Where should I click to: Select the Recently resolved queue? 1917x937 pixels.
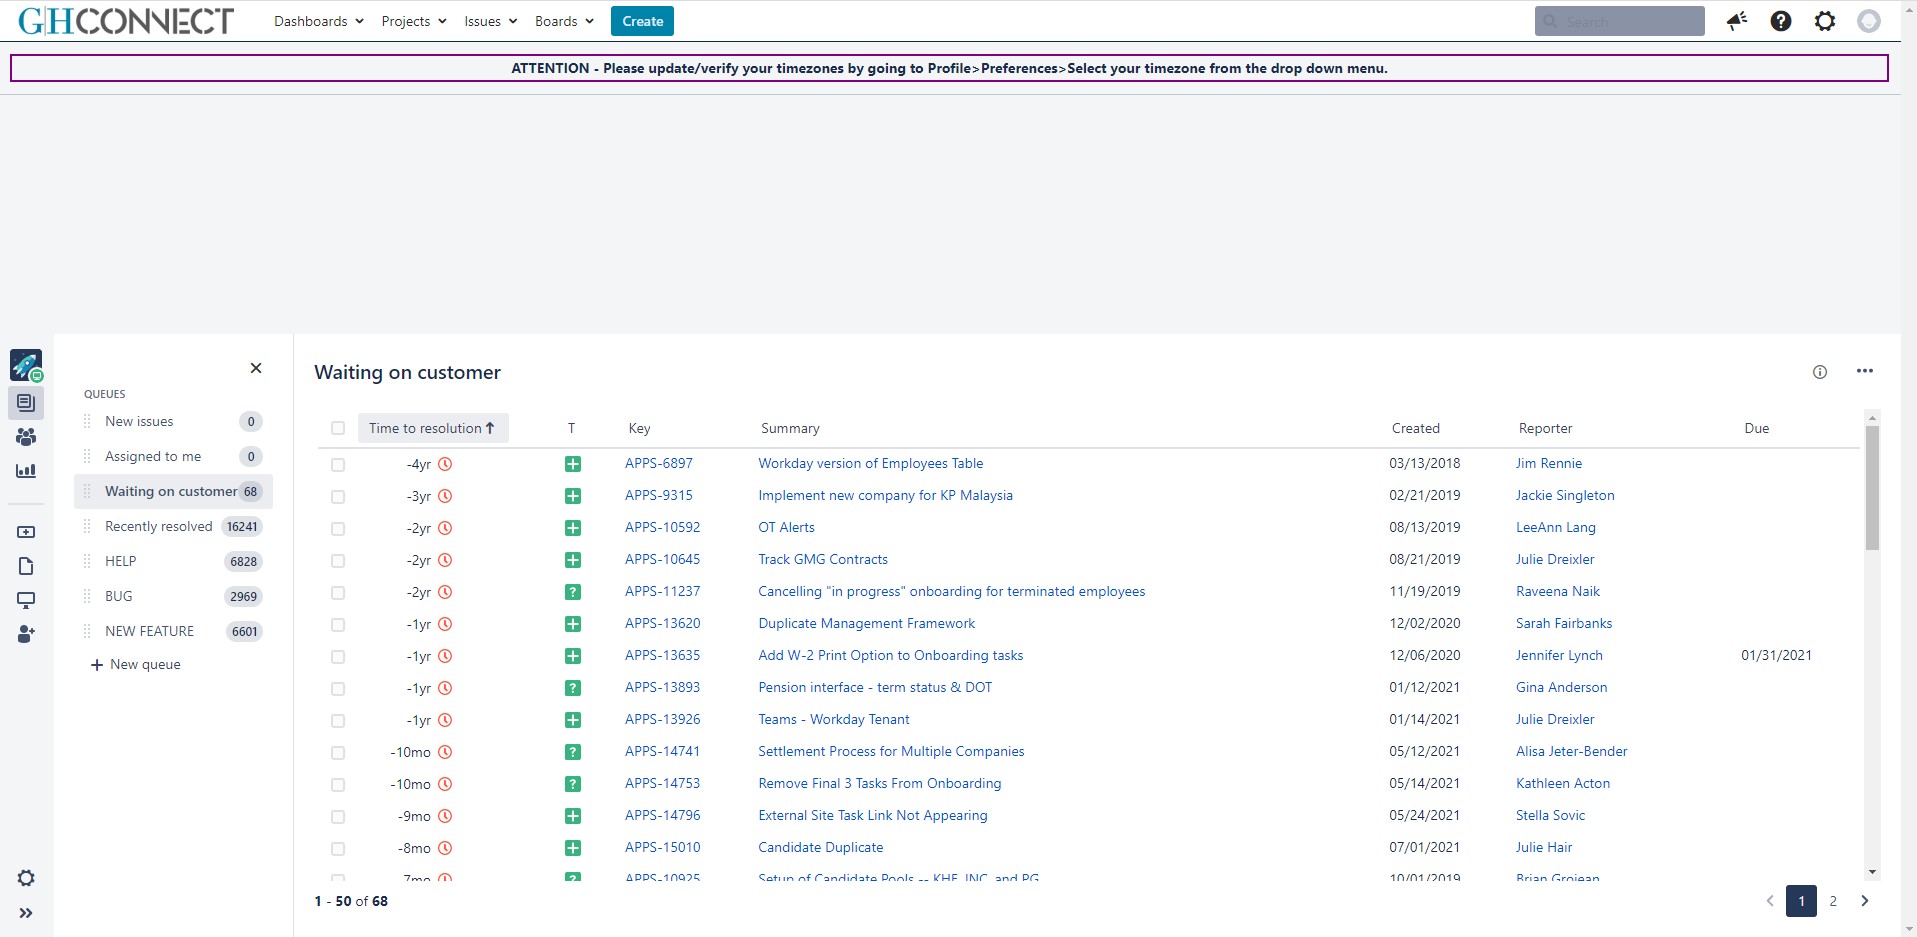[173, 526]
